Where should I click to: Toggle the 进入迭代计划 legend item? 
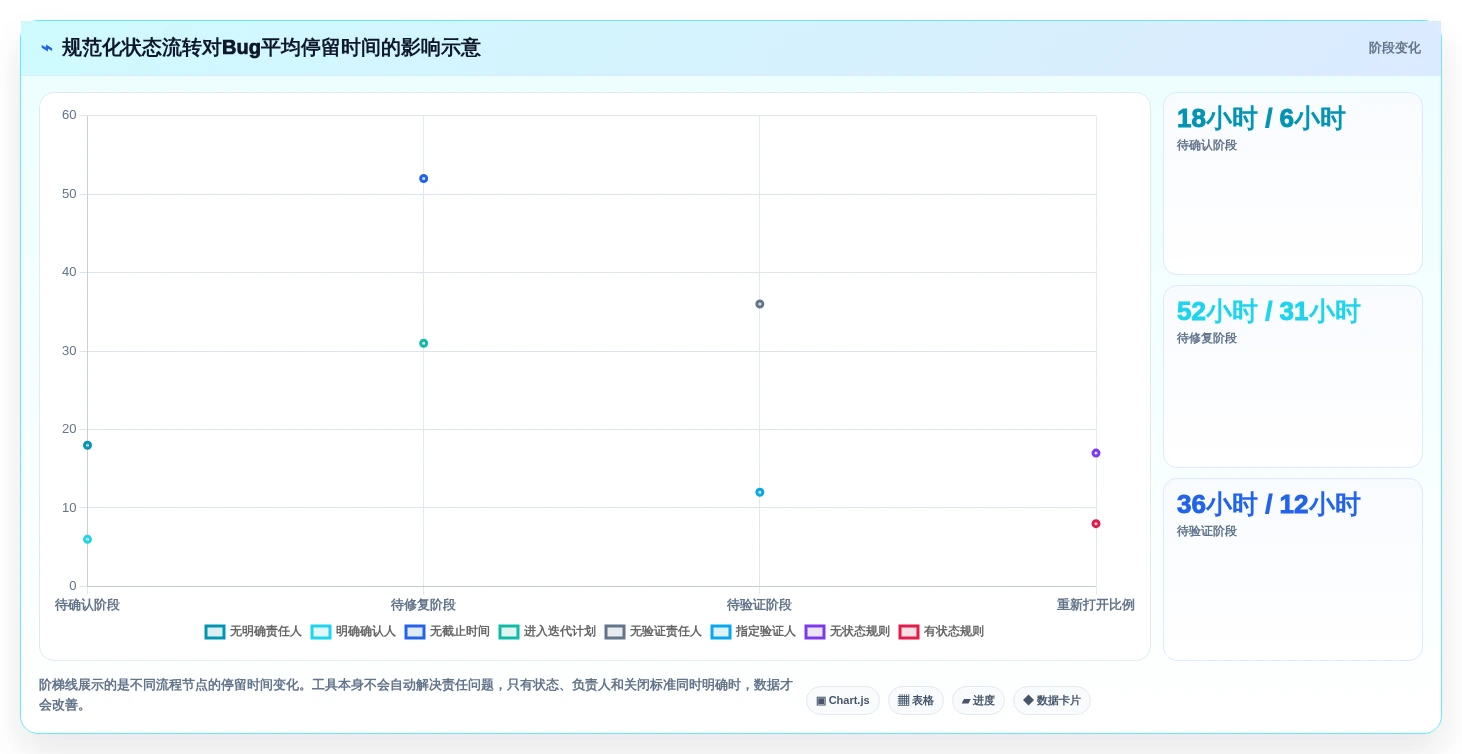coord(547,632)
